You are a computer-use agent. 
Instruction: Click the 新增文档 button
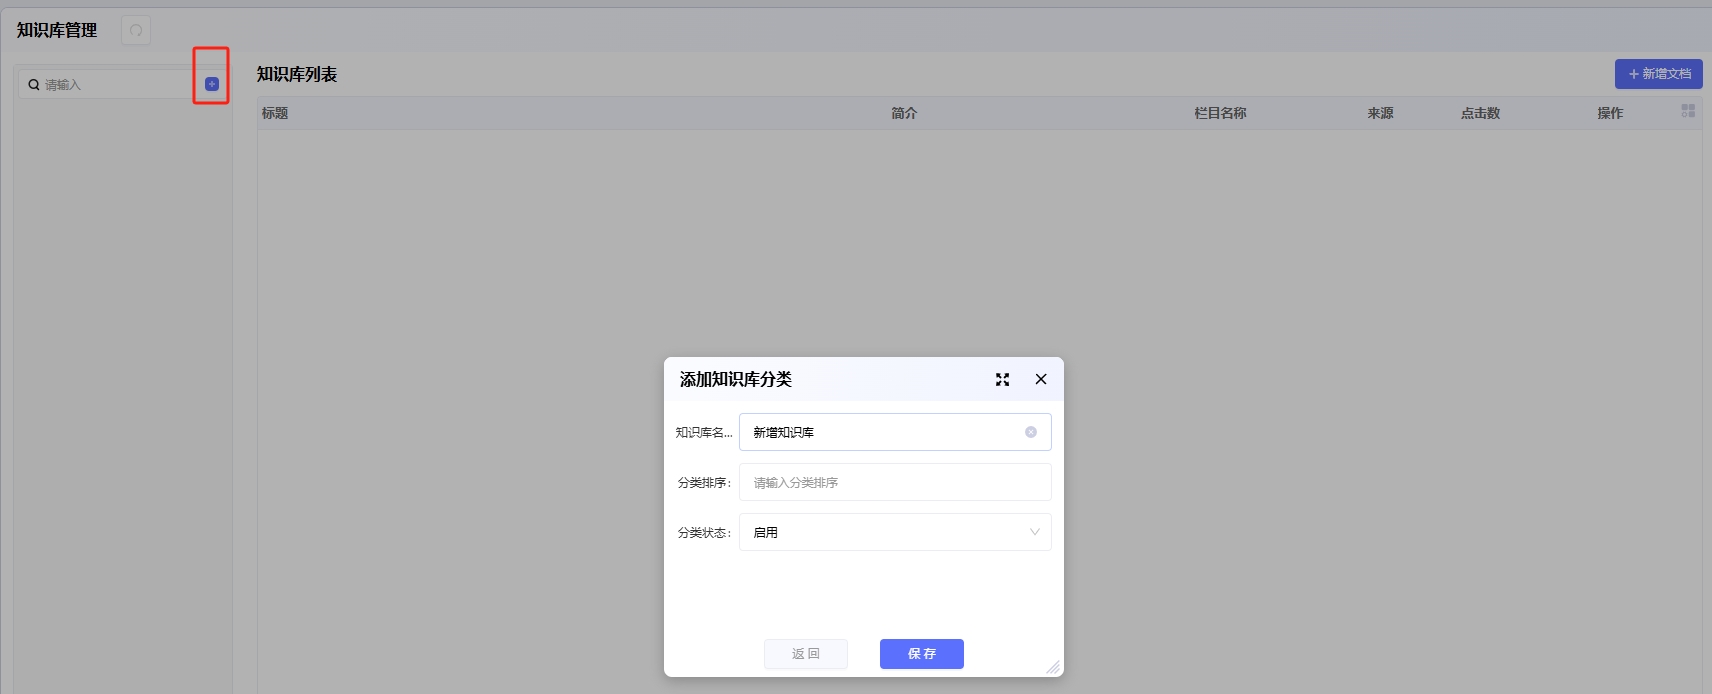[1658, 74]
